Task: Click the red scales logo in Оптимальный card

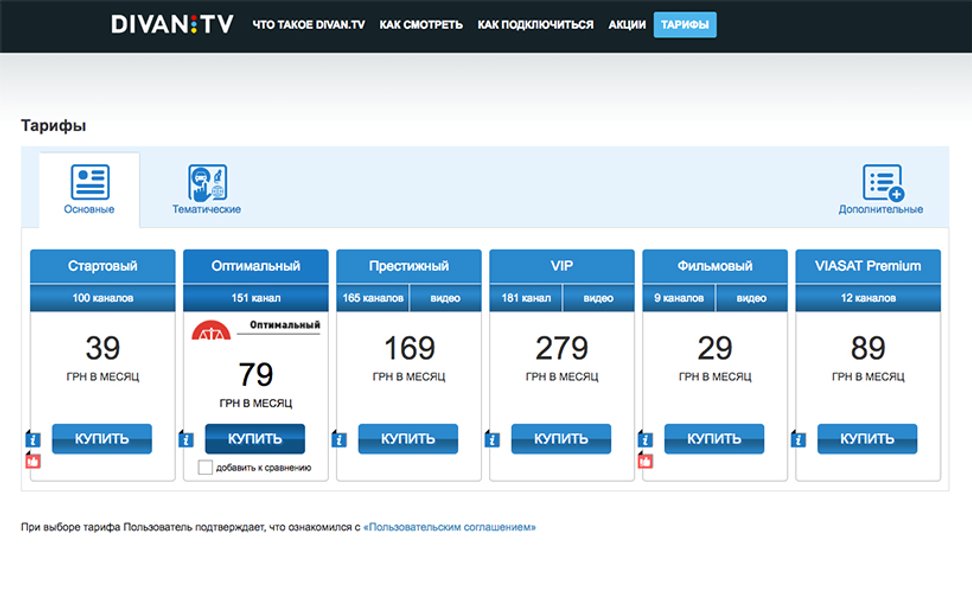Action: coord(211,331)
